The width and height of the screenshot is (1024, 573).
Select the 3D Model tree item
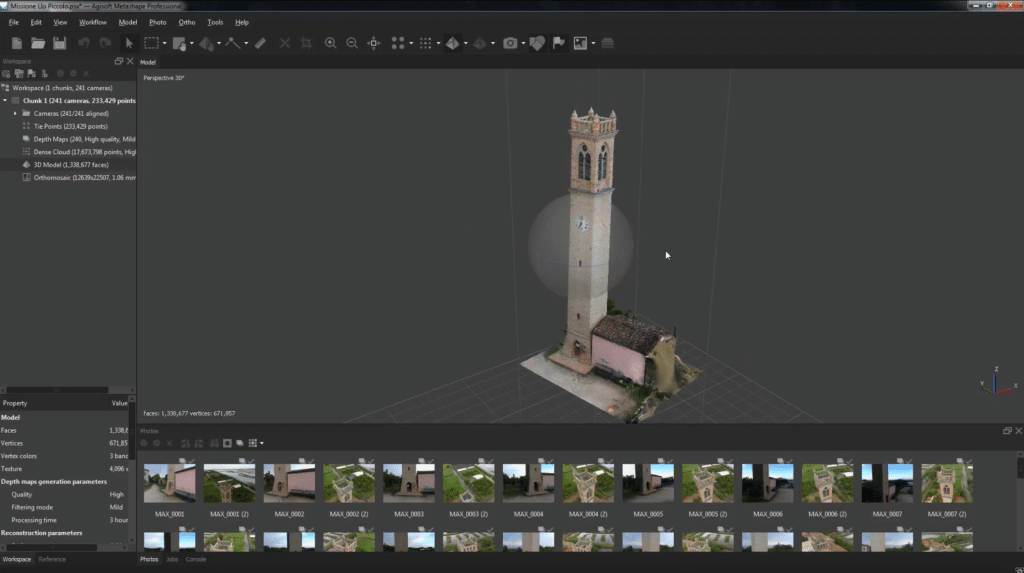tap(71, 165)
